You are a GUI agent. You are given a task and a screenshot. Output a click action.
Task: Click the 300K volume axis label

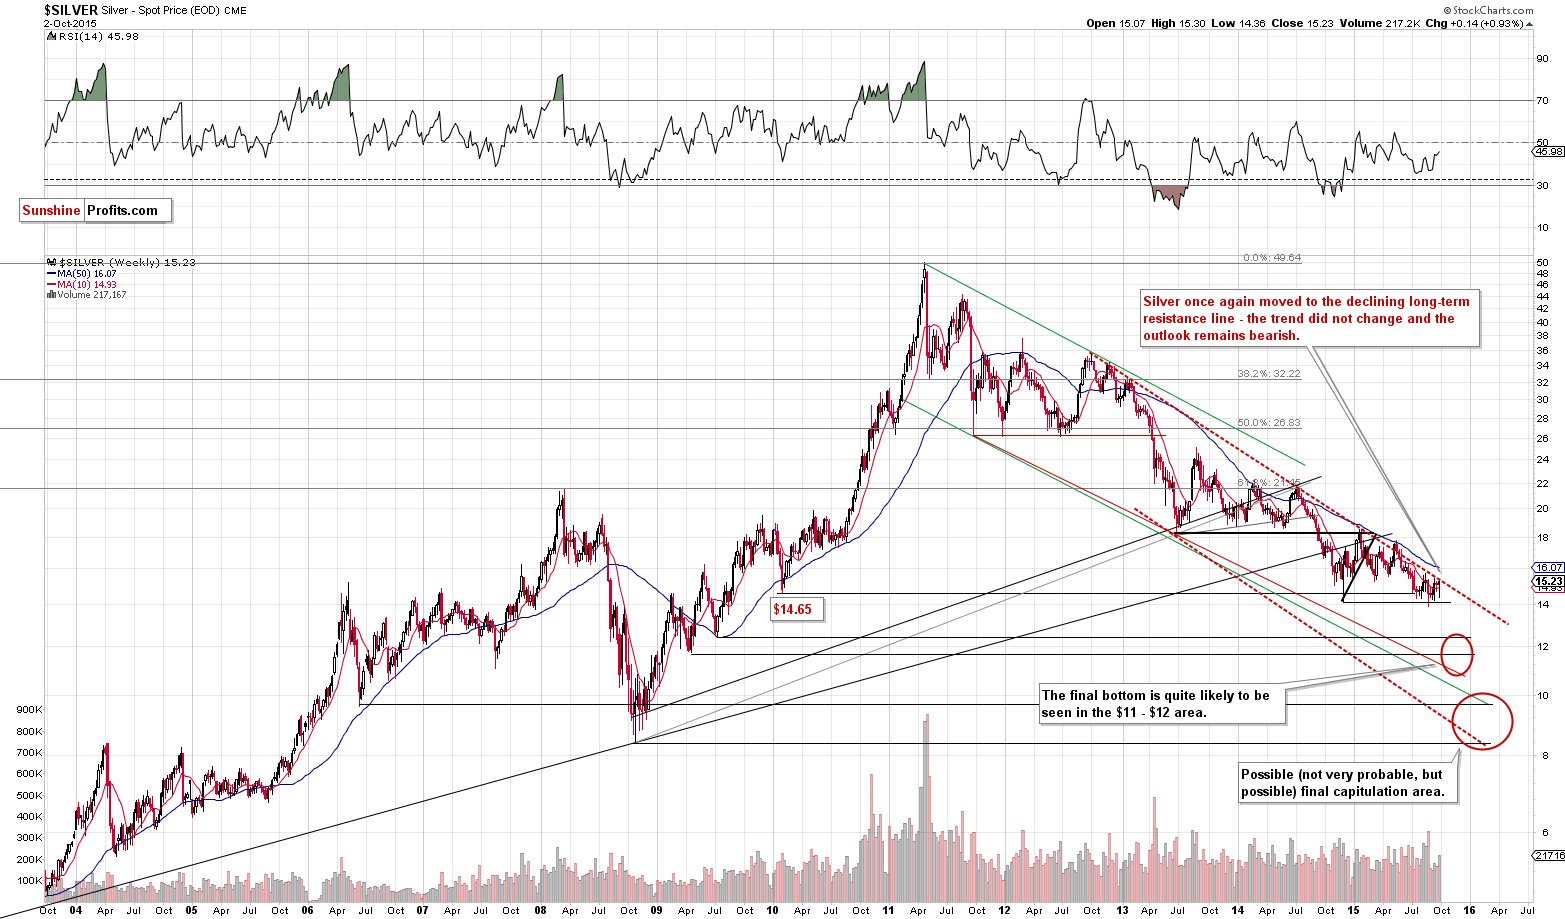30,838
